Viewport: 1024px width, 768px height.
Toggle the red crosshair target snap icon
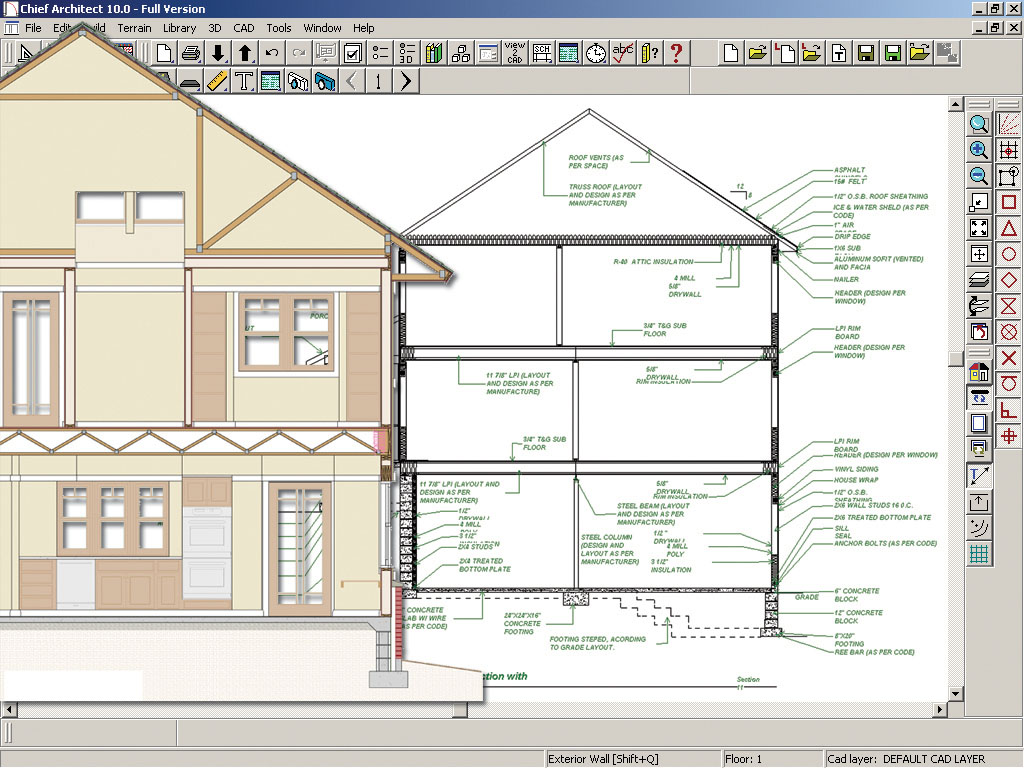(1009, 436)
